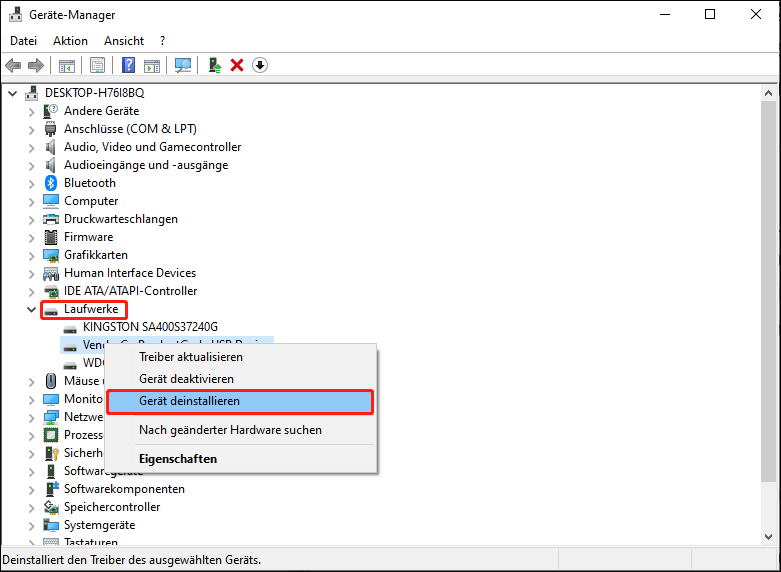Select the Speichercontroller label
Image resolution: width=781 pixels, height=572 pixels.
click(x=112, y=507)
